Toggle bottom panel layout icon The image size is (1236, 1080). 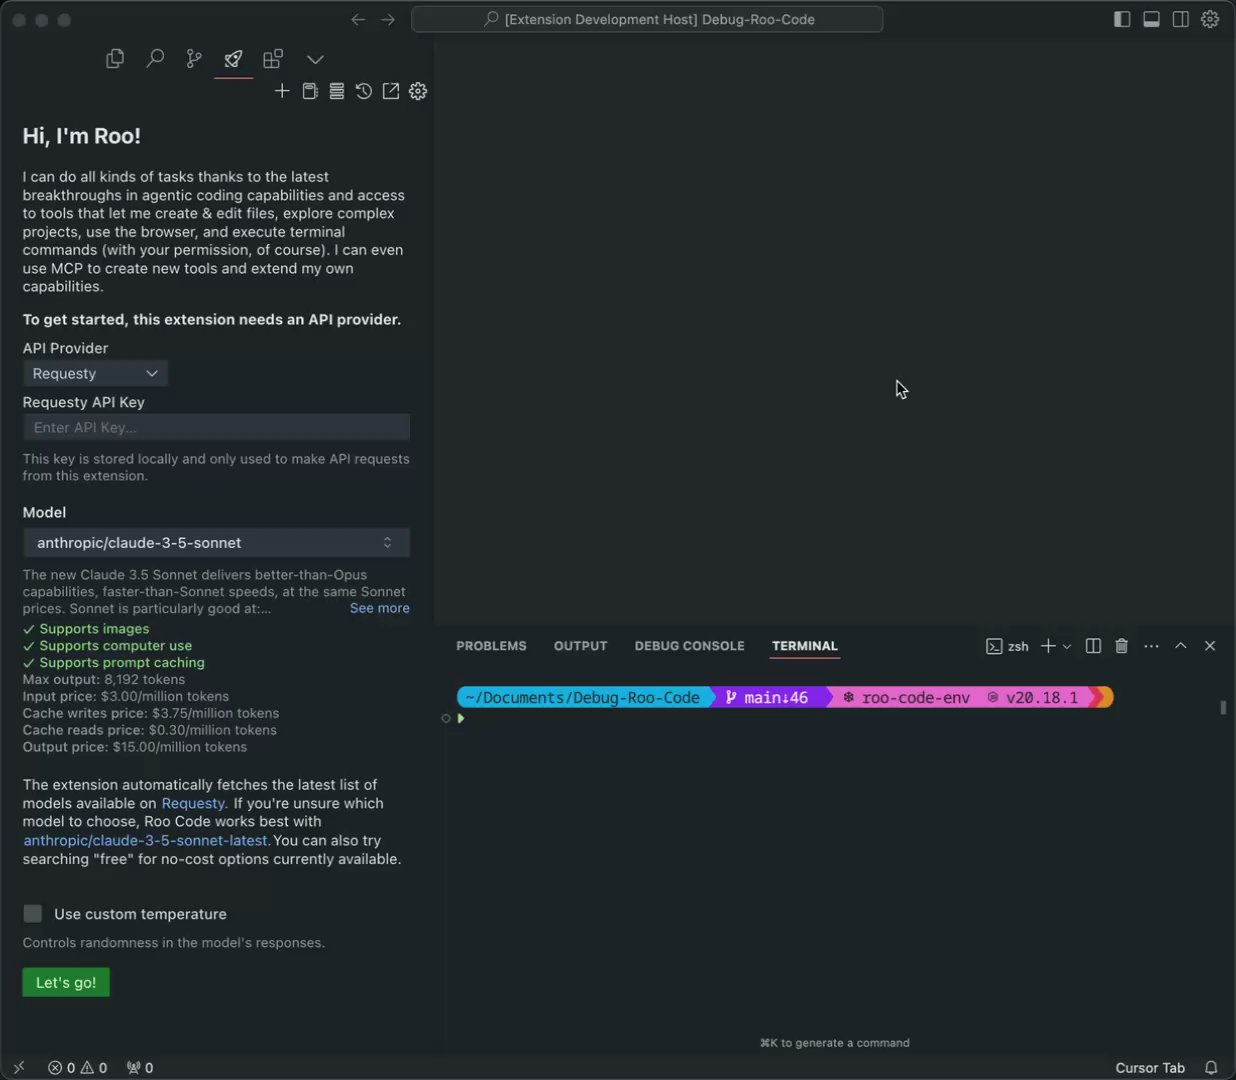click(1151, 19)
